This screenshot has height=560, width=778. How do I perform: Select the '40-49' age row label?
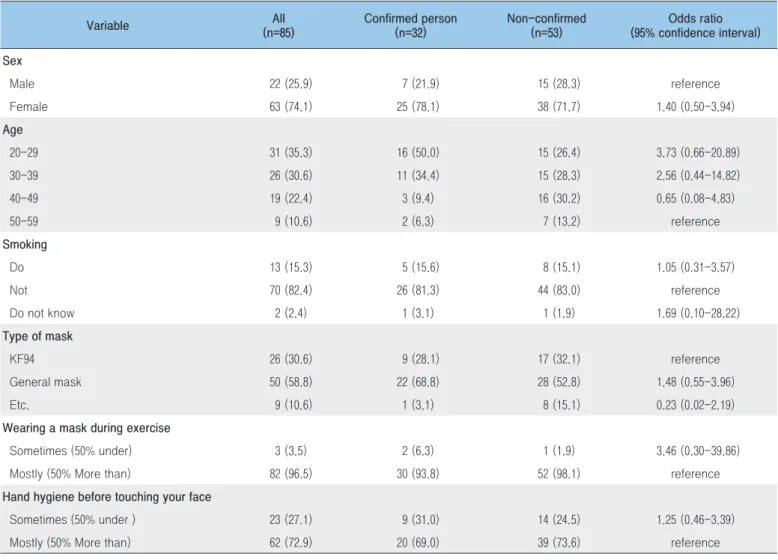24,198
